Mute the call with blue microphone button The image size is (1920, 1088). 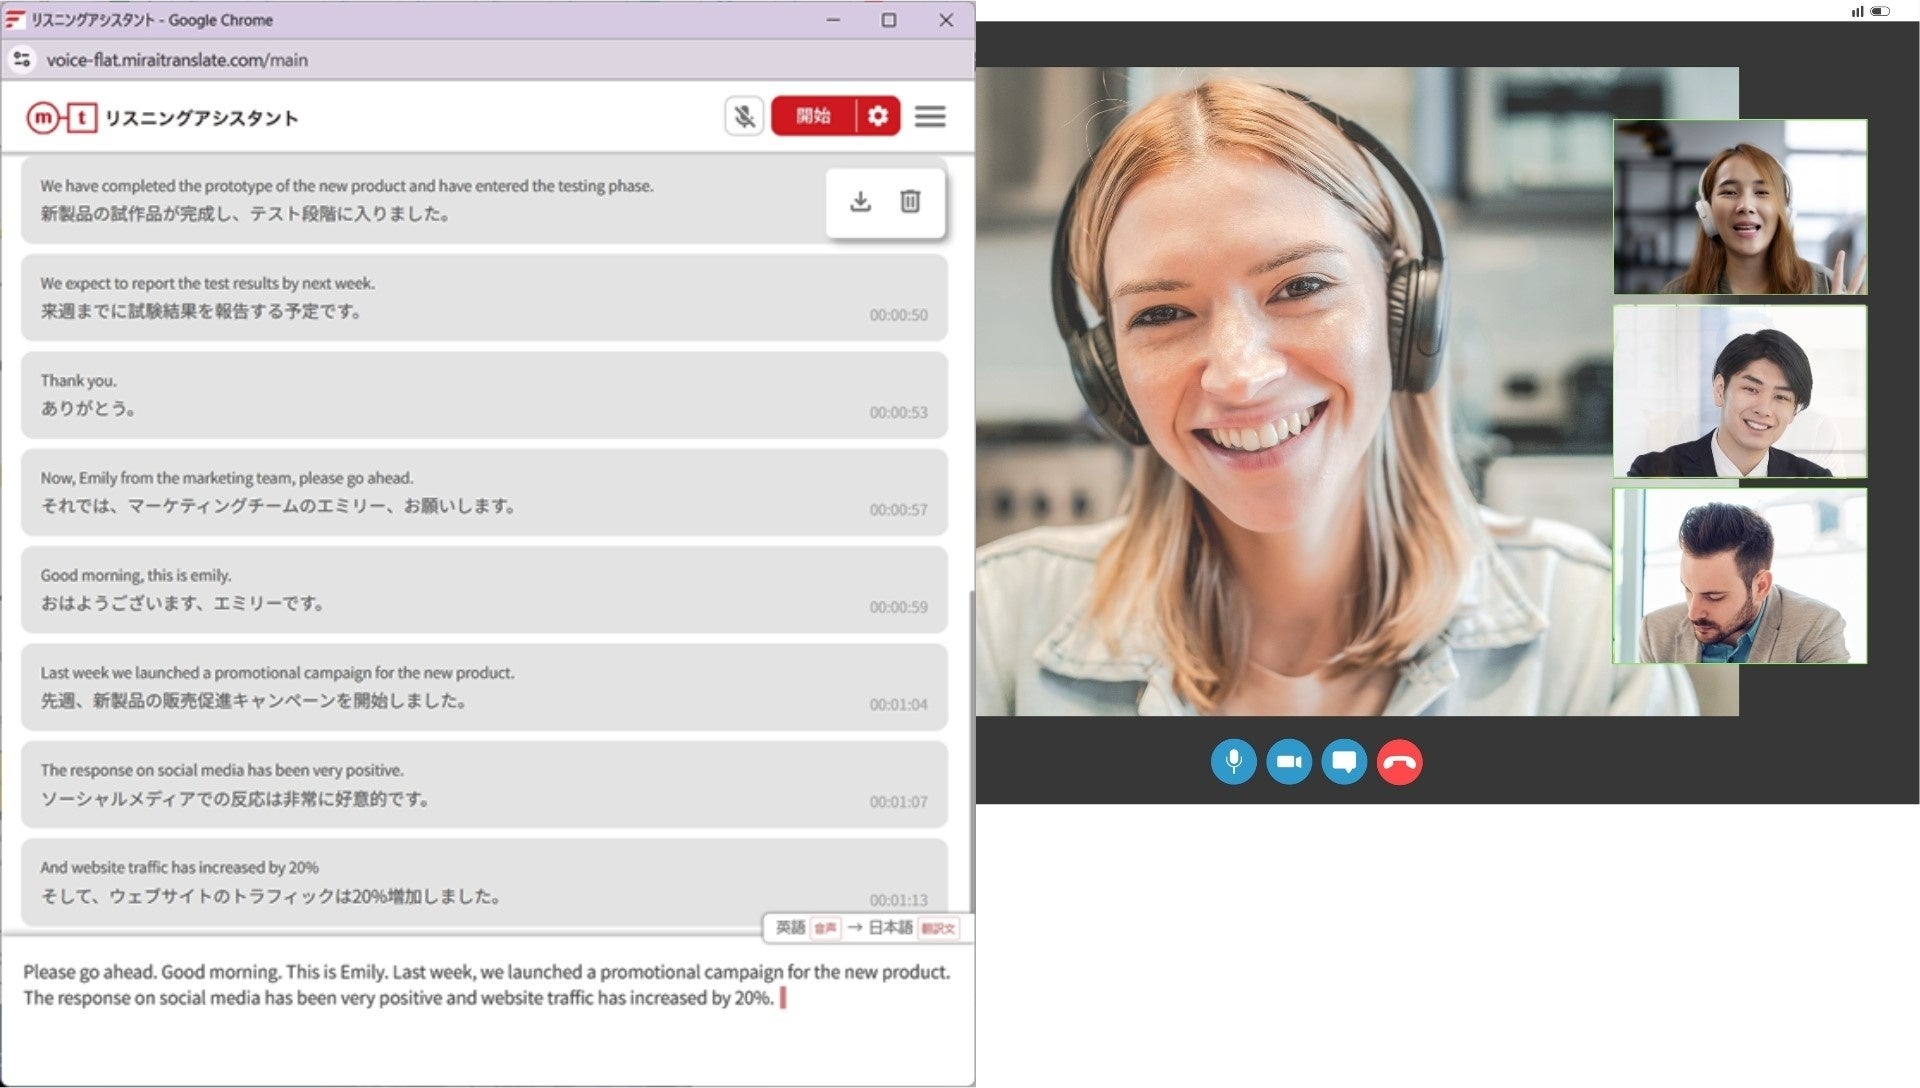click(1233, 762)
